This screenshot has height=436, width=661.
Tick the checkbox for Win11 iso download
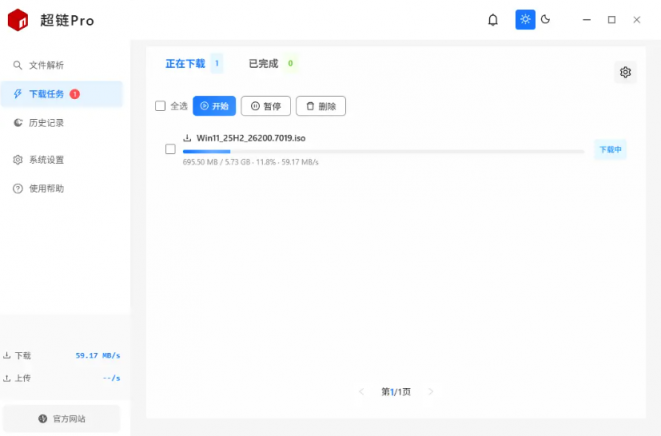click(170, 149)
